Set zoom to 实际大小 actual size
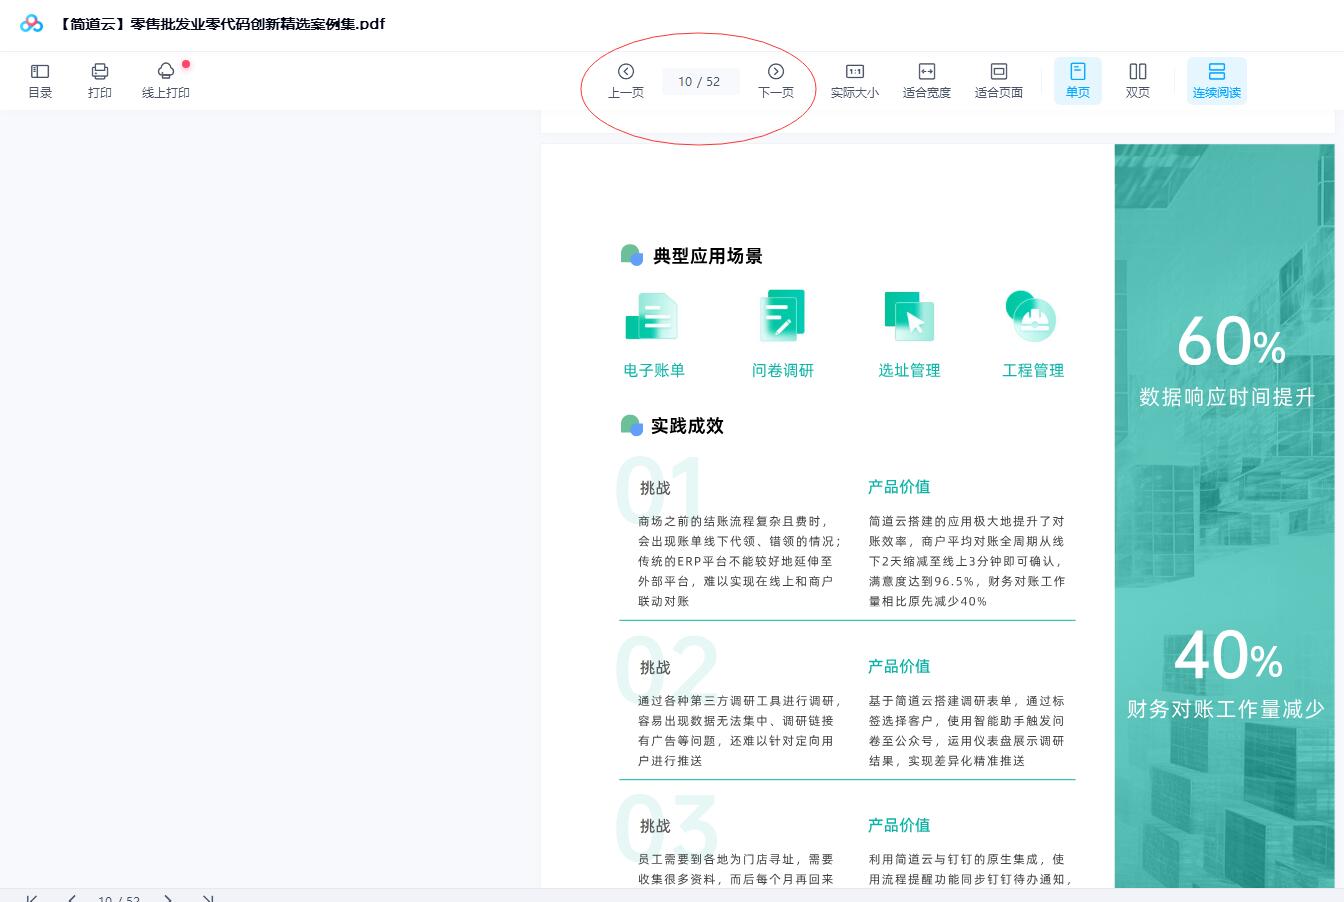Image resolution: width=1344 pixels, height=902 pixels. 855,80
